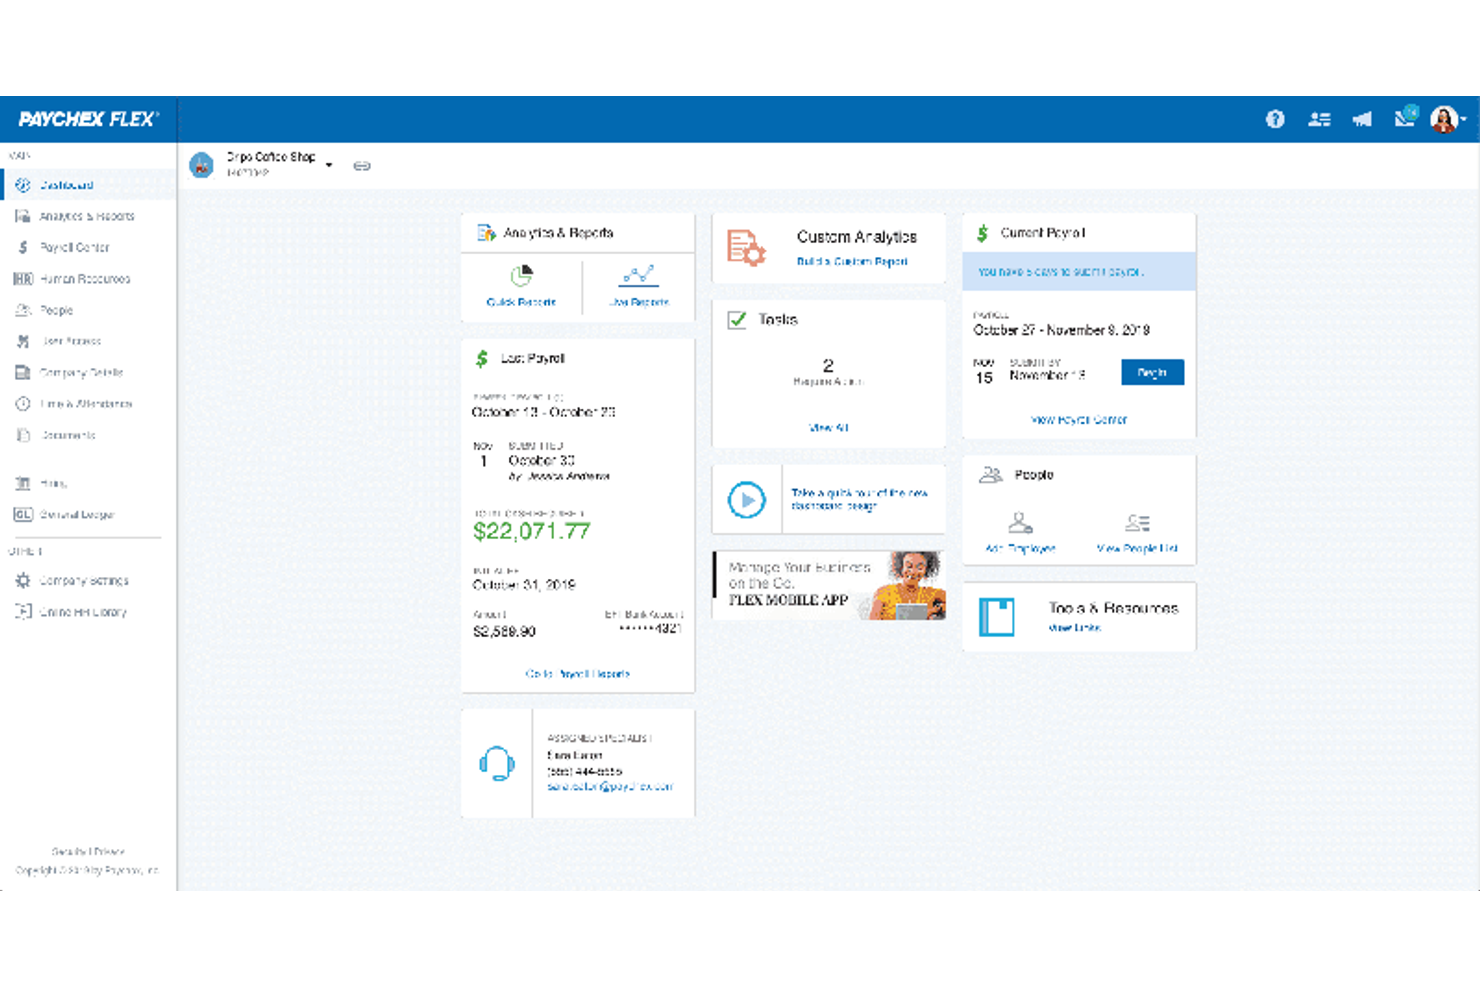Play the new dashboard tour video
This screenshot has height=987, width=1480.
click(x=747, y=499)
